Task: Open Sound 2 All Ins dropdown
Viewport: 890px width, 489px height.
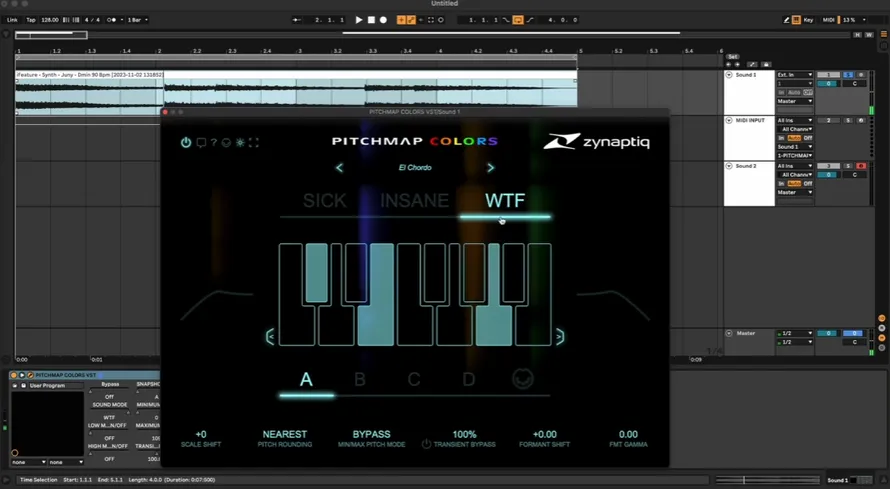Action: (x=795, y=166)
